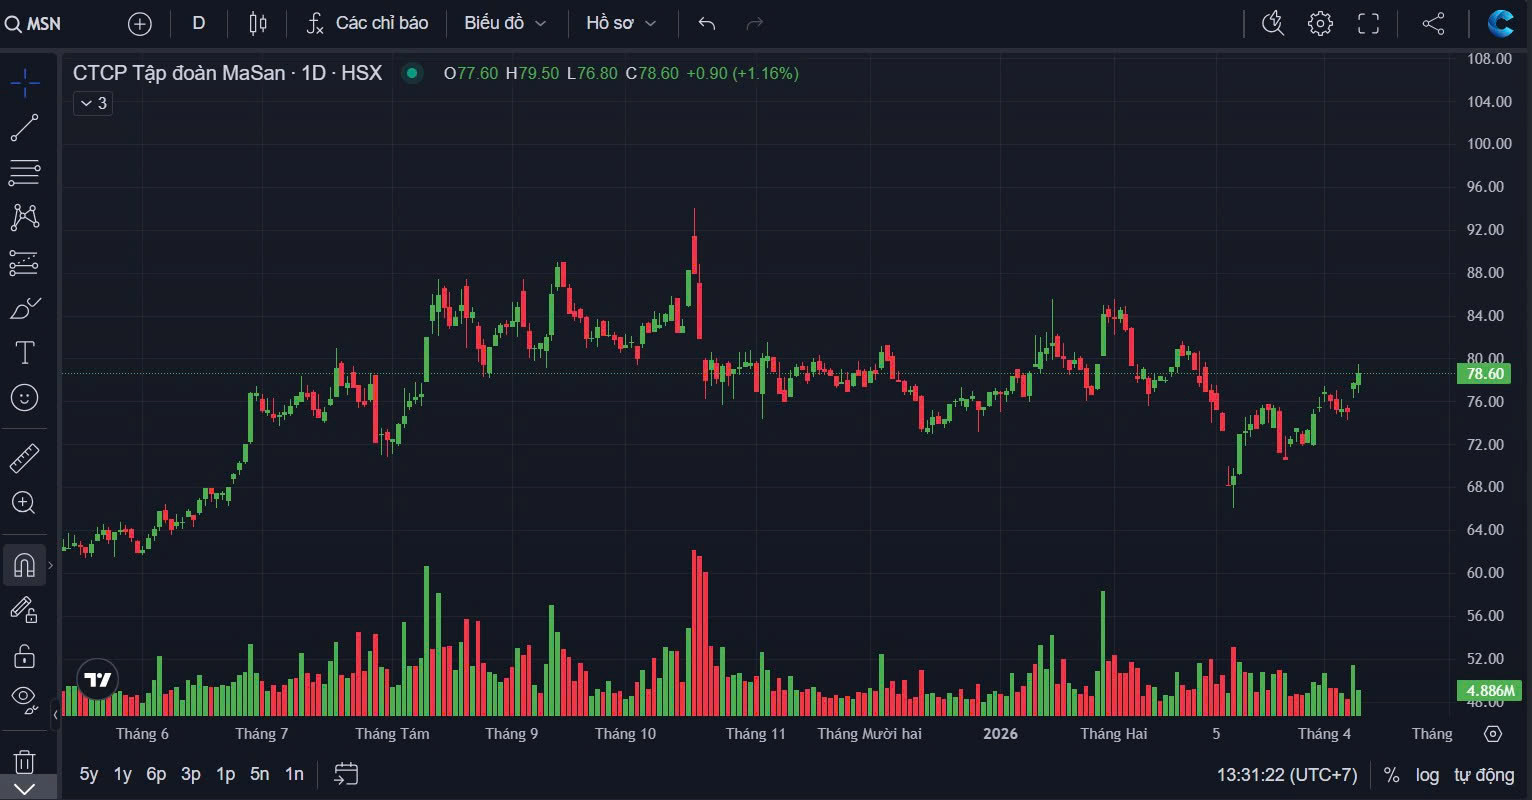Select the 1y time range

[122, 774]
